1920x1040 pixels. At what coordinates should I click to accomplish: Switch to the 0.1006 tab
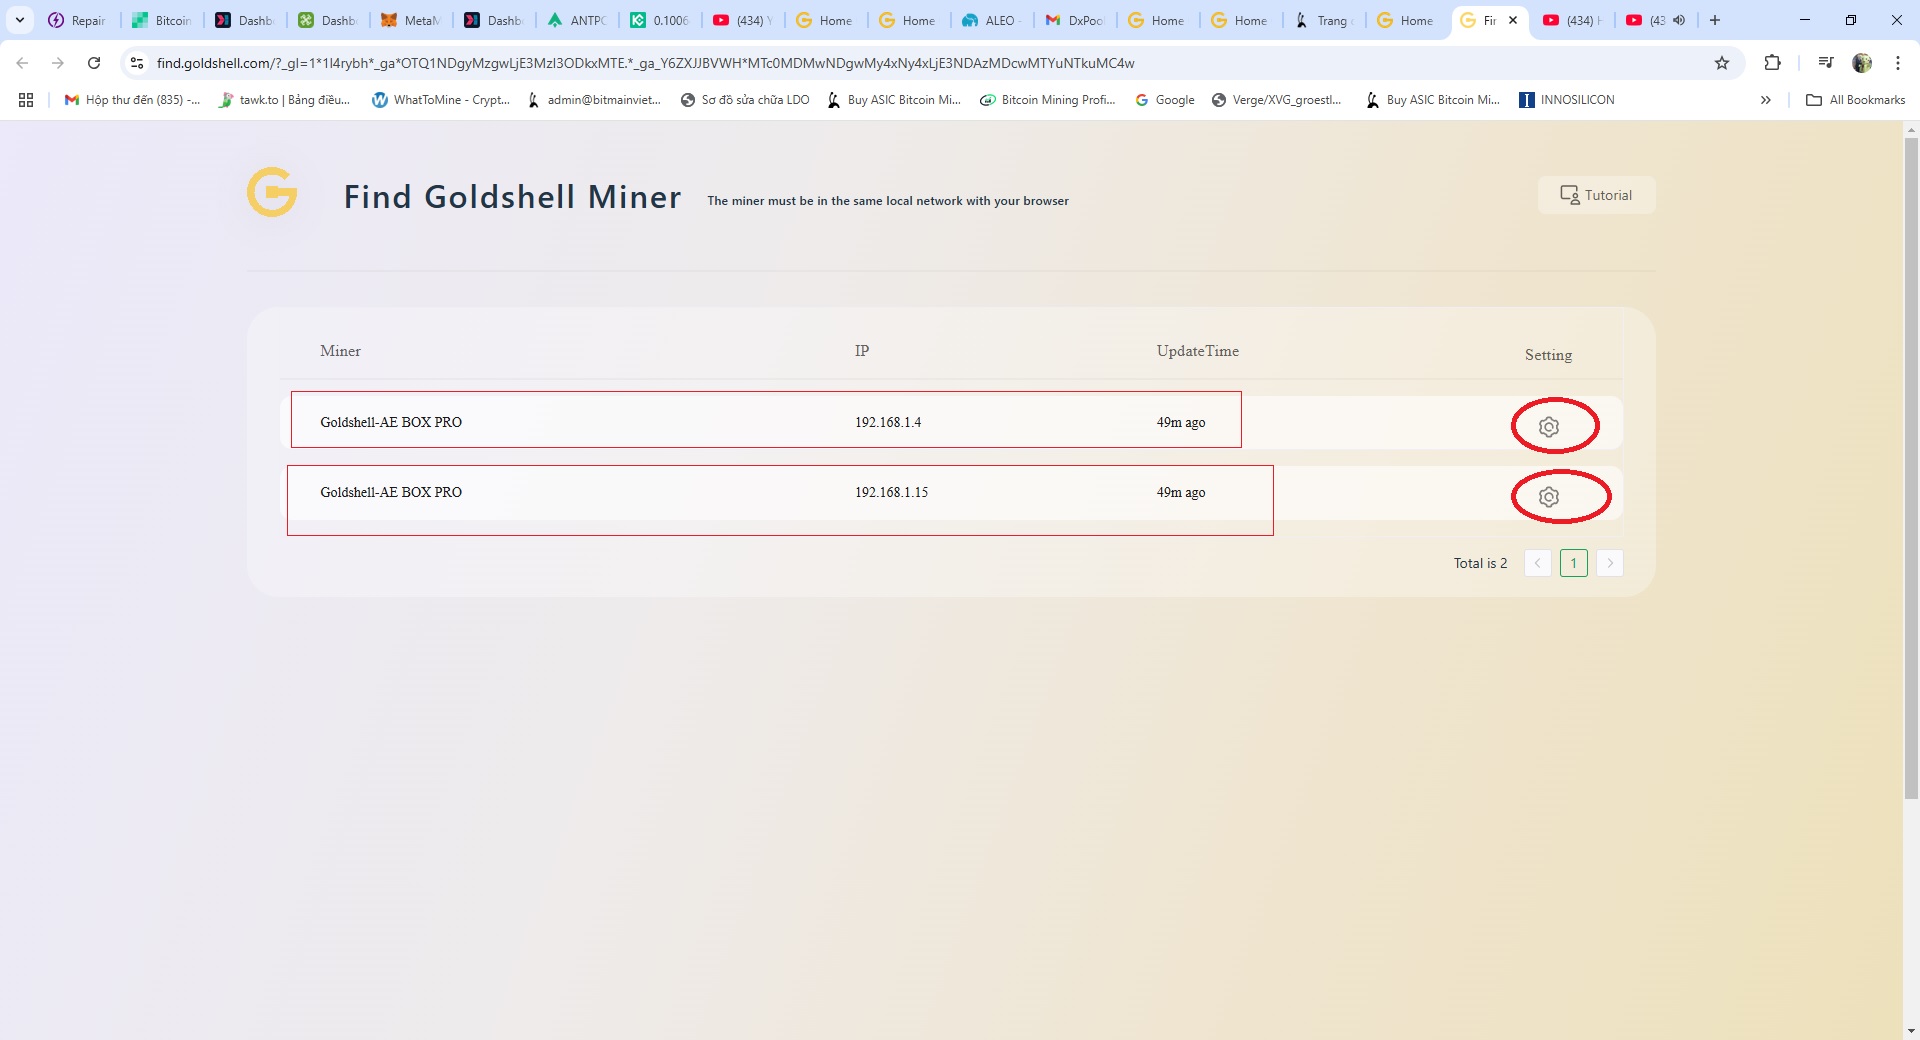pyautogui.click(x=660, y=20)
